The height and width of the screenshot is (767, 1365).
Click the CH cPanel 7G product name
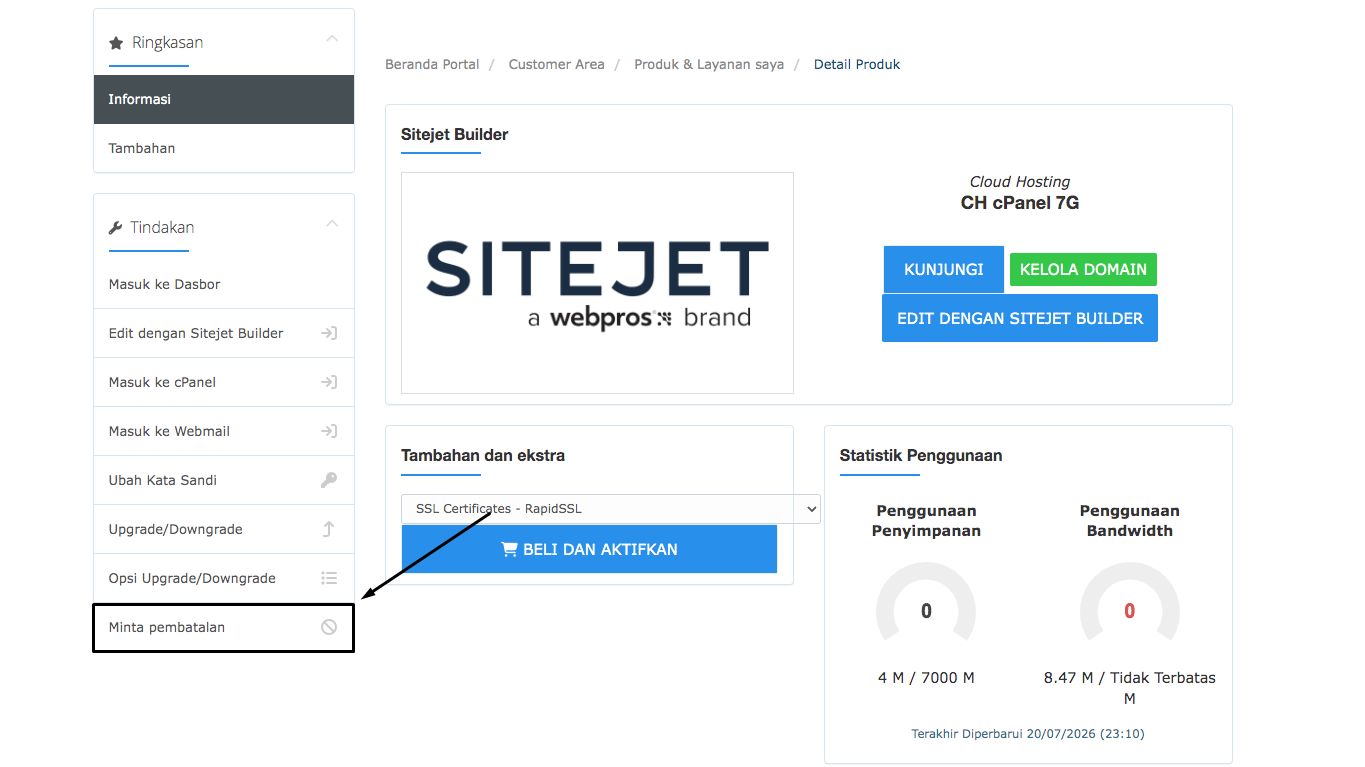pyautogui.click(x=1020, y=203)
